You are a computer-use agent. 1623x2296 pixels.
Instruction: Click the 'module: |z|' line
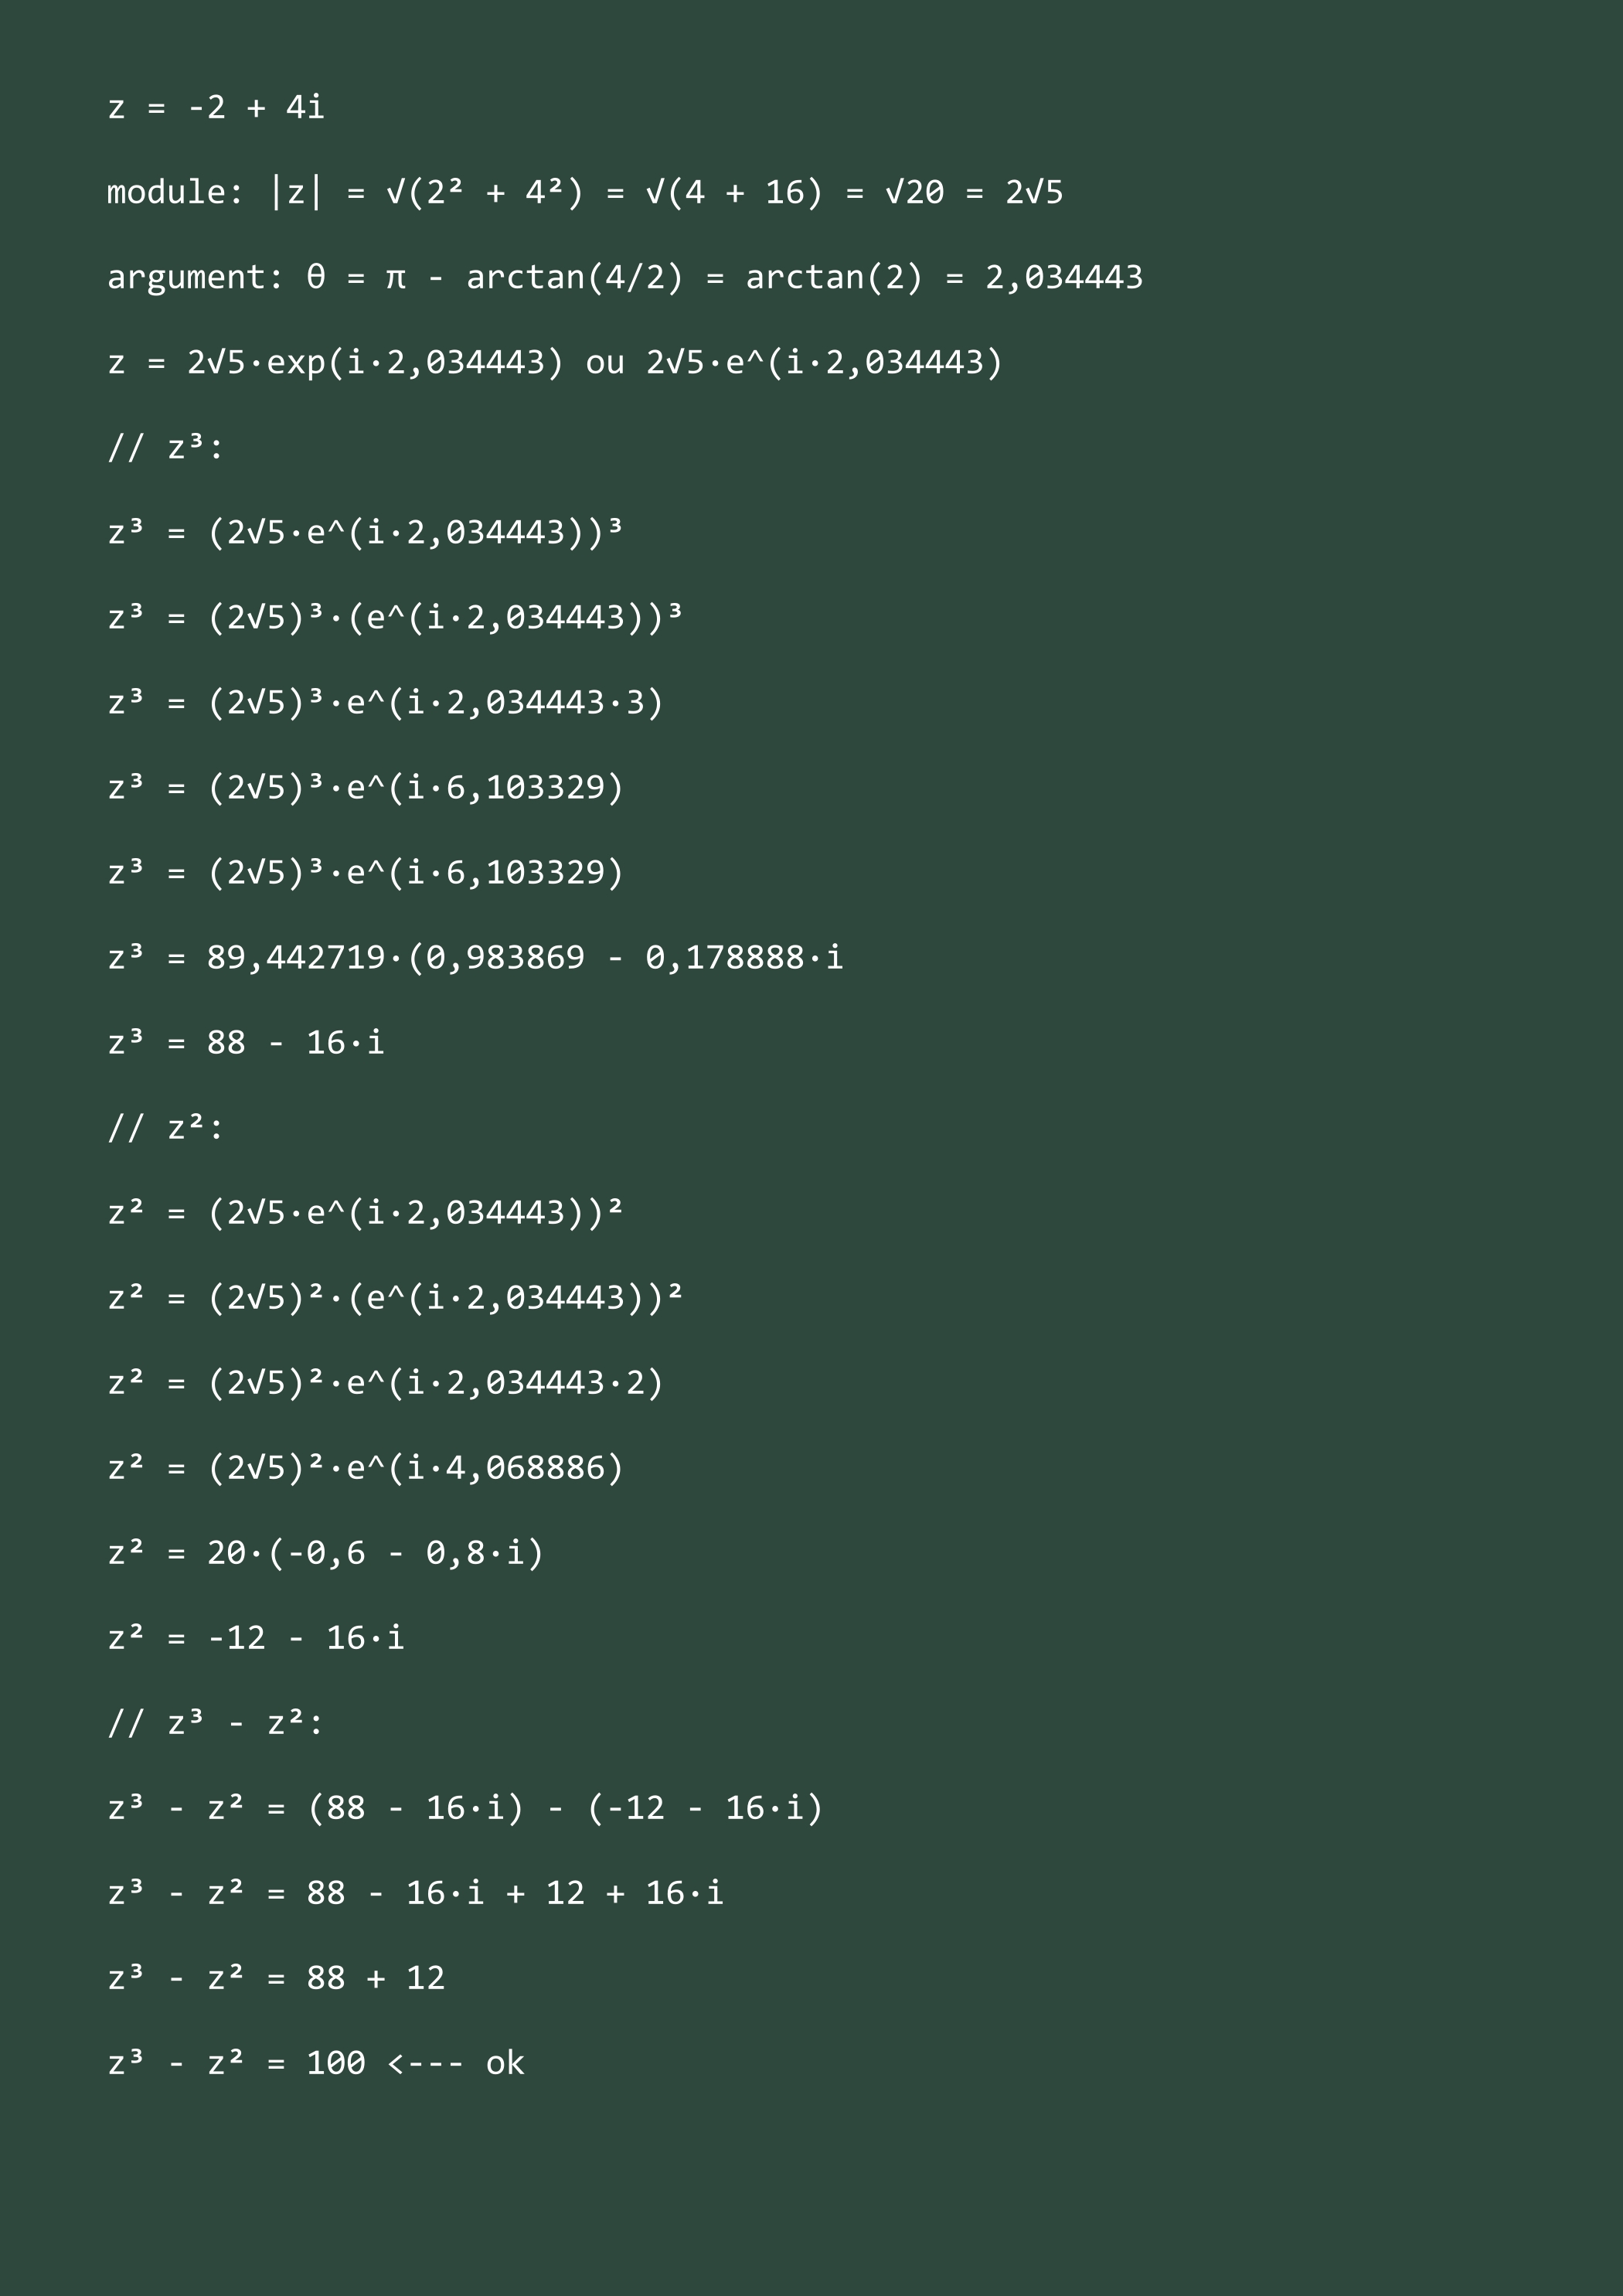[585, 192]
